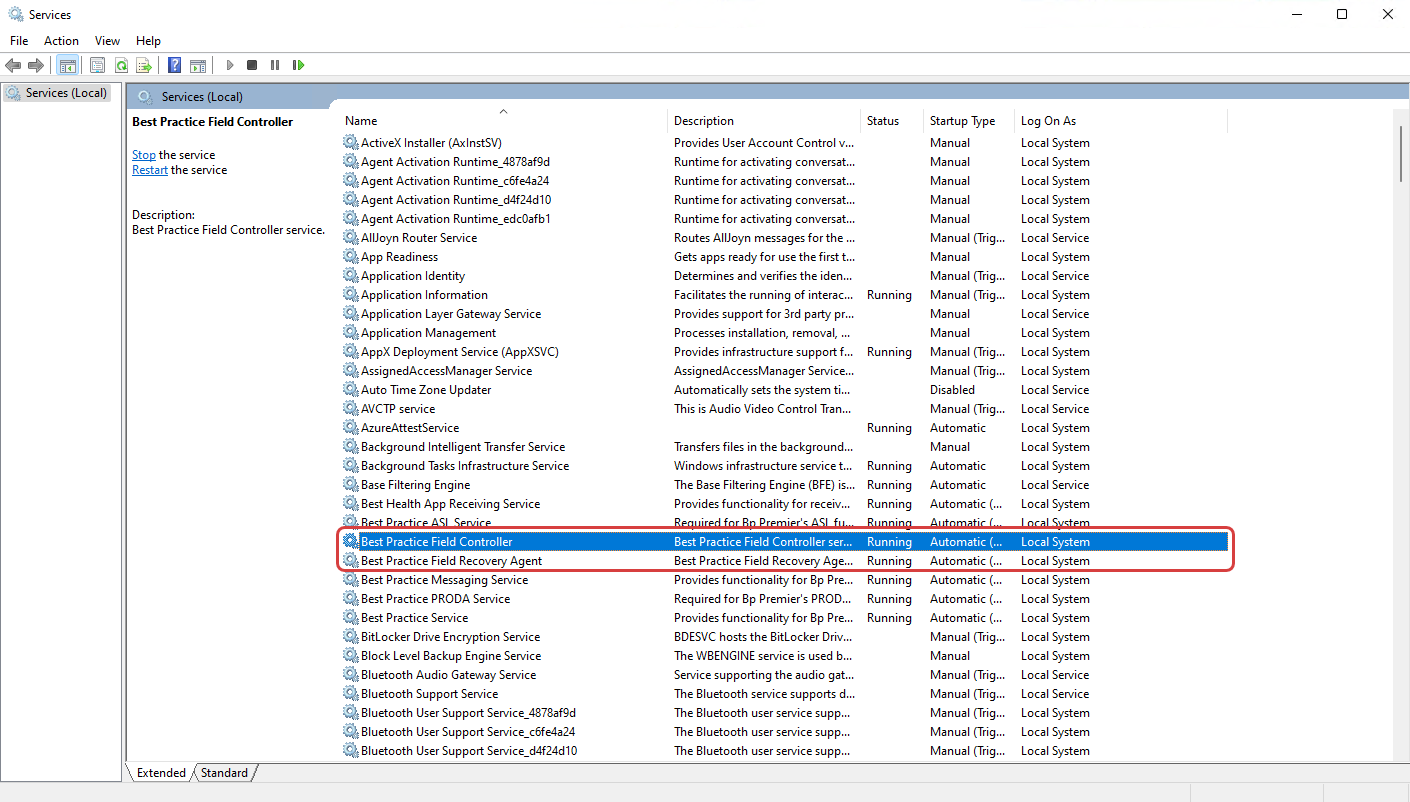Click Running status of AzureAttestService
The image size is (1410, 802).
coord(889,428)
